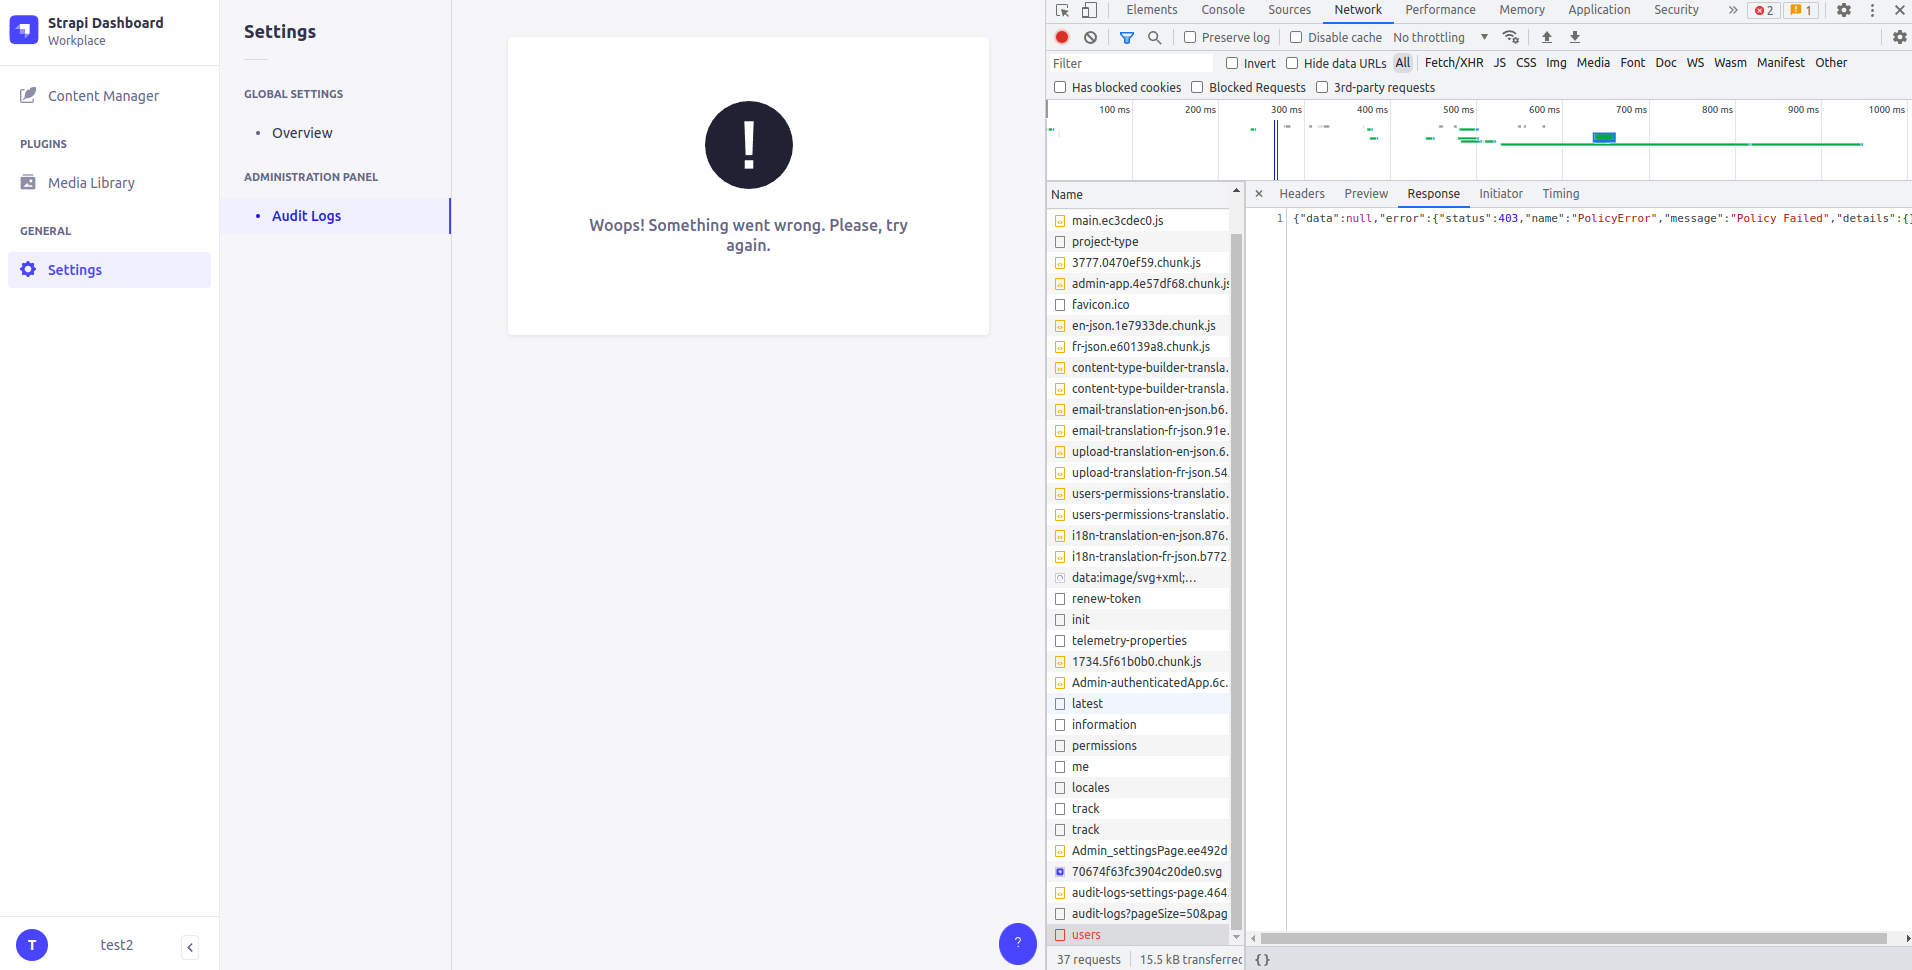Check the Hide data URLs box
The height and width of the screenshot is (970, 1912).
coord(1290,62)
